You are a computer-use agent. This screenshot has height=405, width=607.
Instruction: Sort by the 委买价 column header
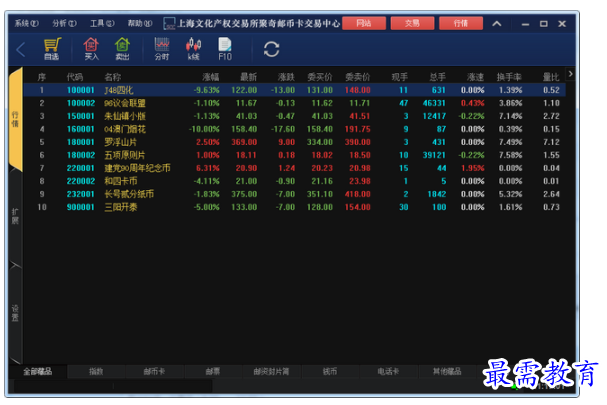tap(320, 77)
